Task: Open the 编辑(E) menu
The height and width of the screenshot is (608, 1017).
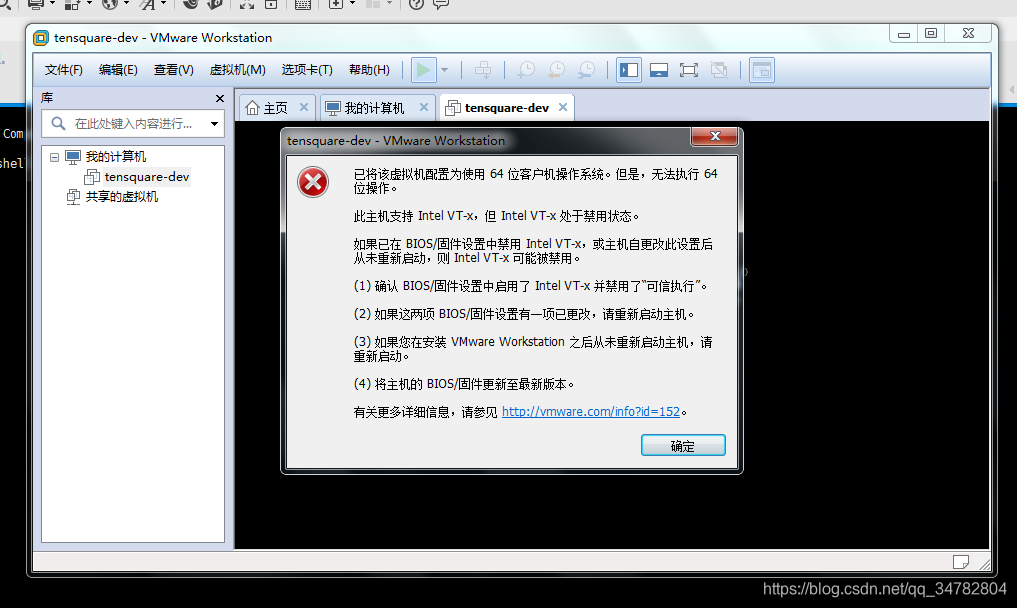Action: pos(118,69)
